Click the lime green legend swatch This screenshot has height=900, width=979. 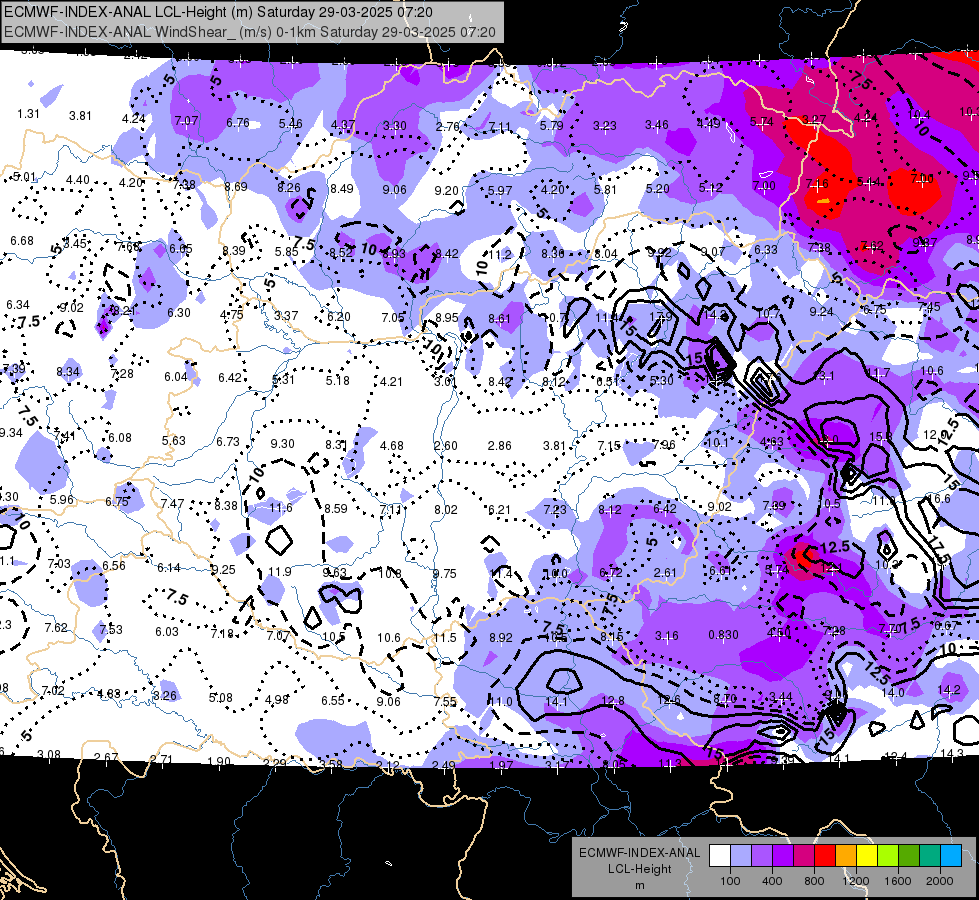[888, 856]
